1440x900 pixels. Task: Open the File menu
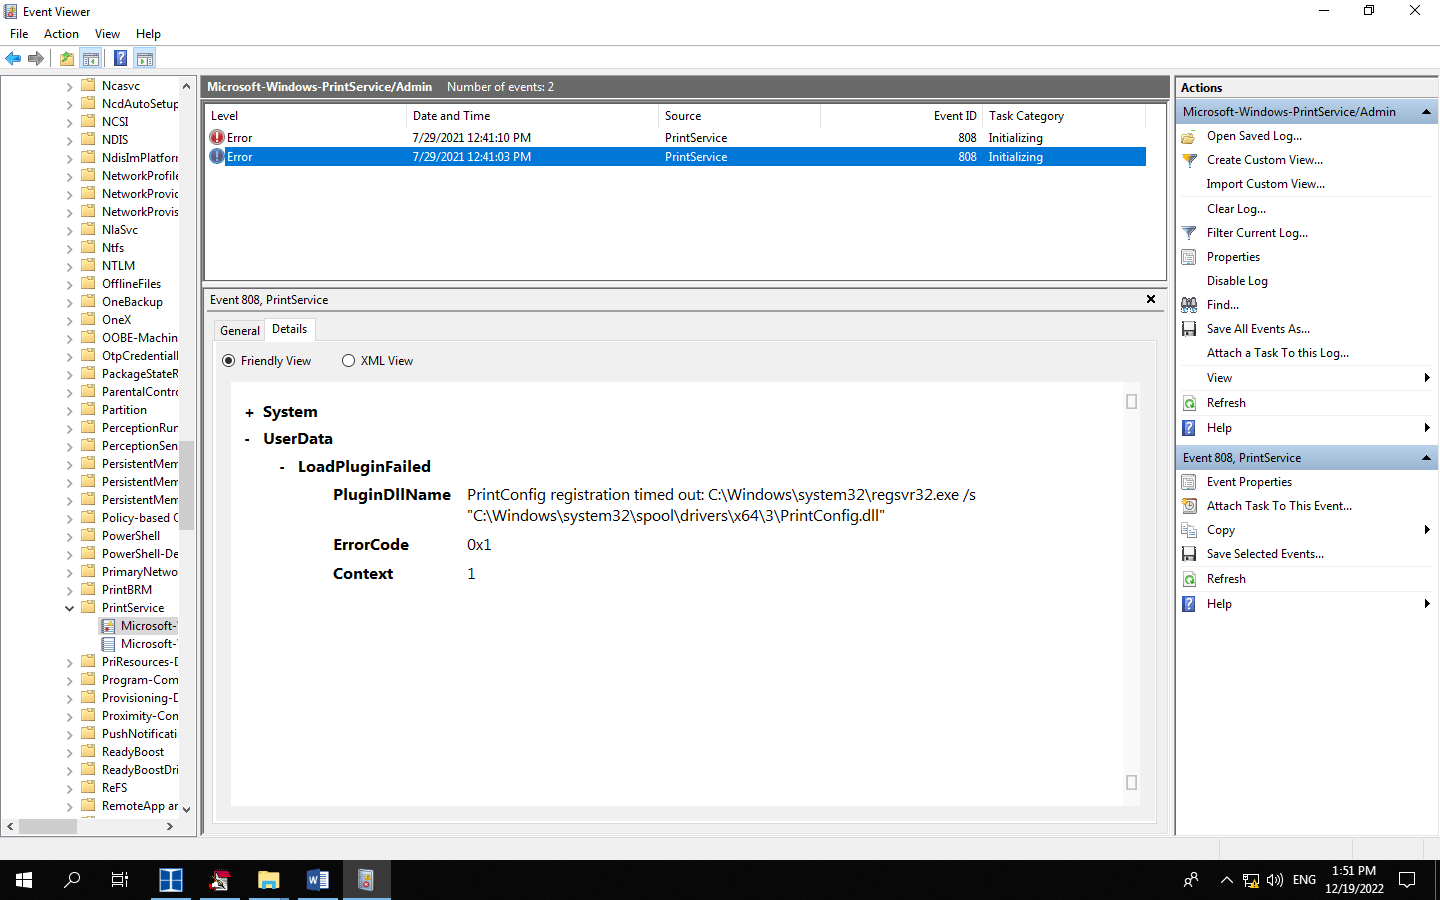tap(19, 34)
